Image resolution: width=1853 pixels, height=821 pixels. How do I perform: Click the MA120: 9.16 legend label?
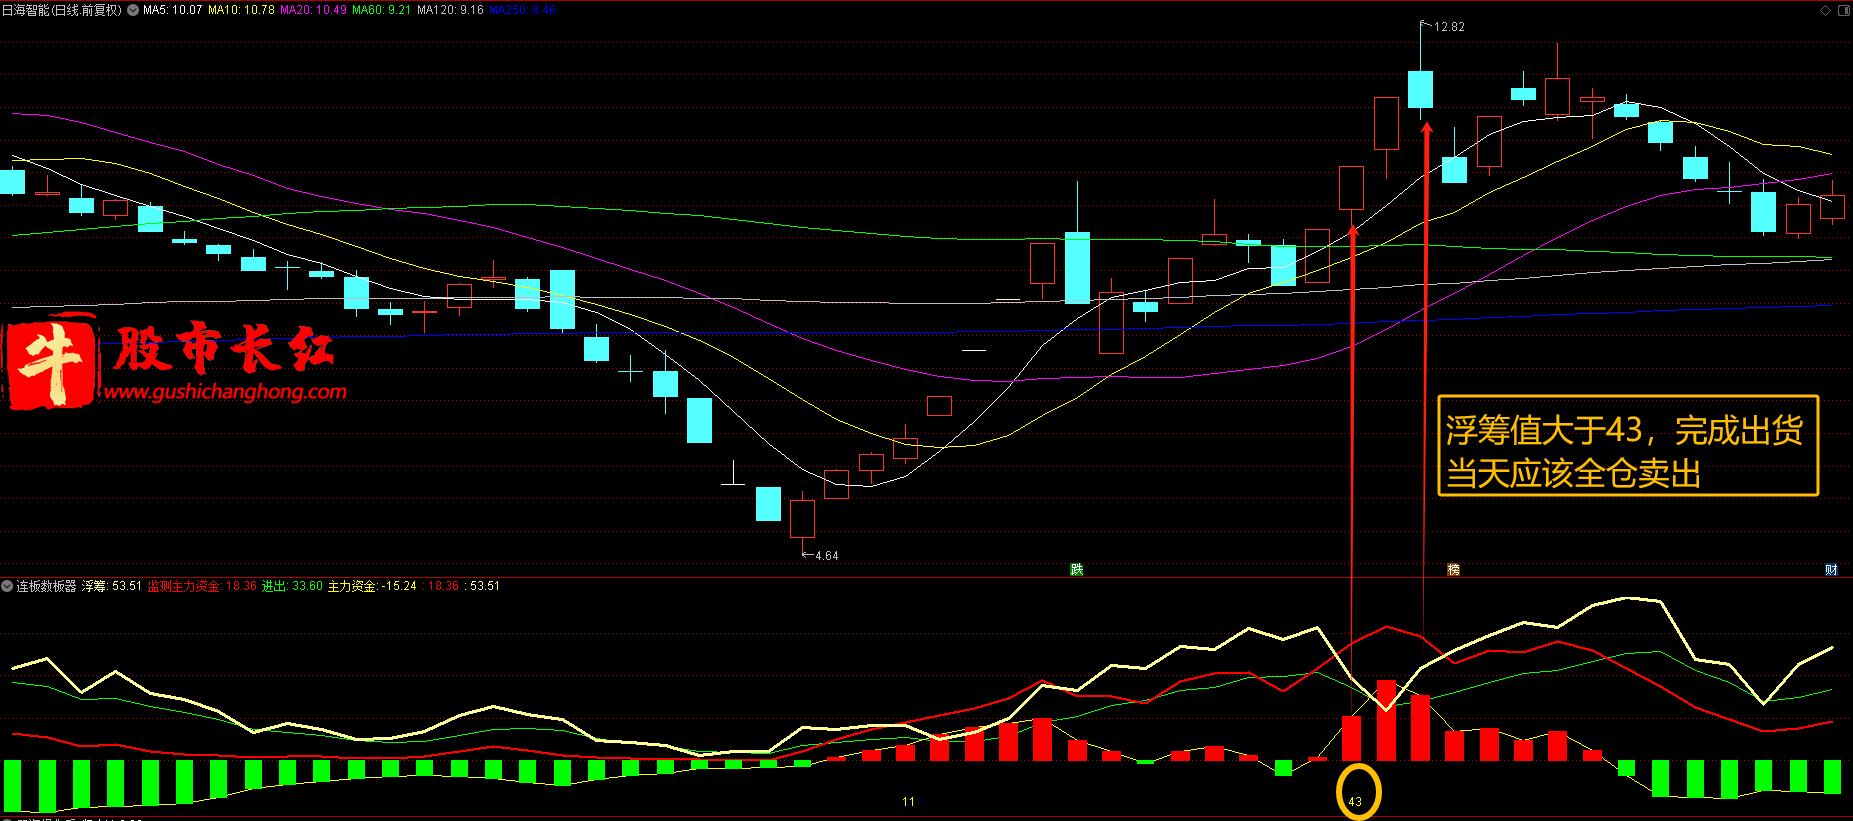(x=450, y=10)
